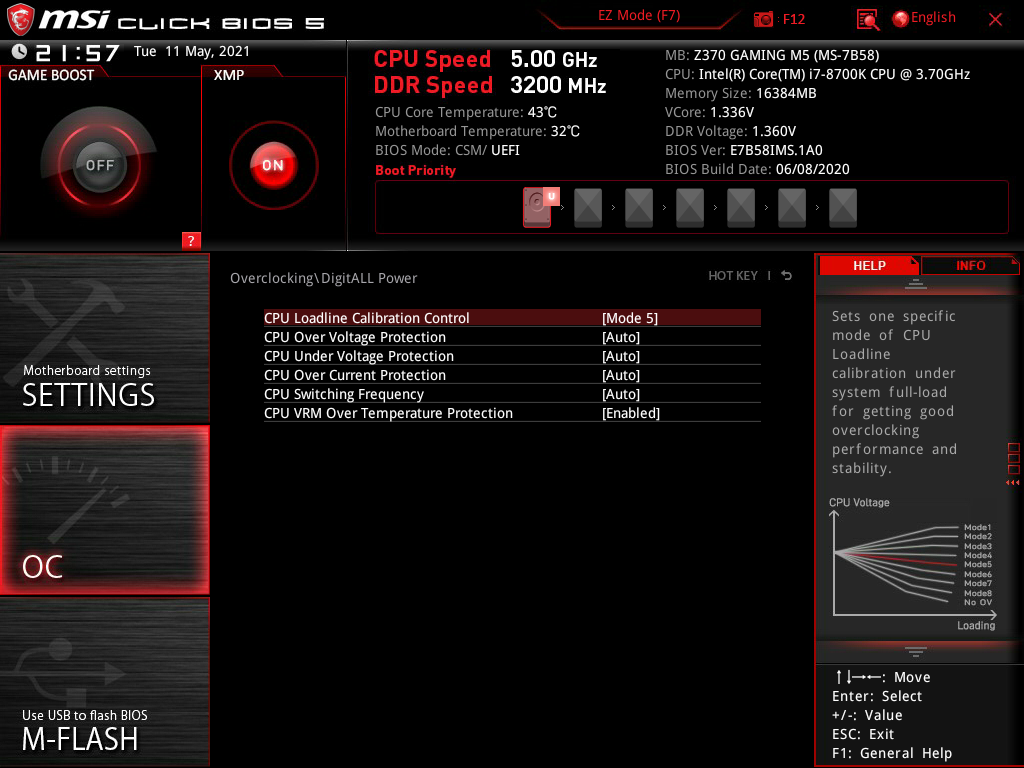Open the OC overclocking section
1024x768 pixels.
104,511
